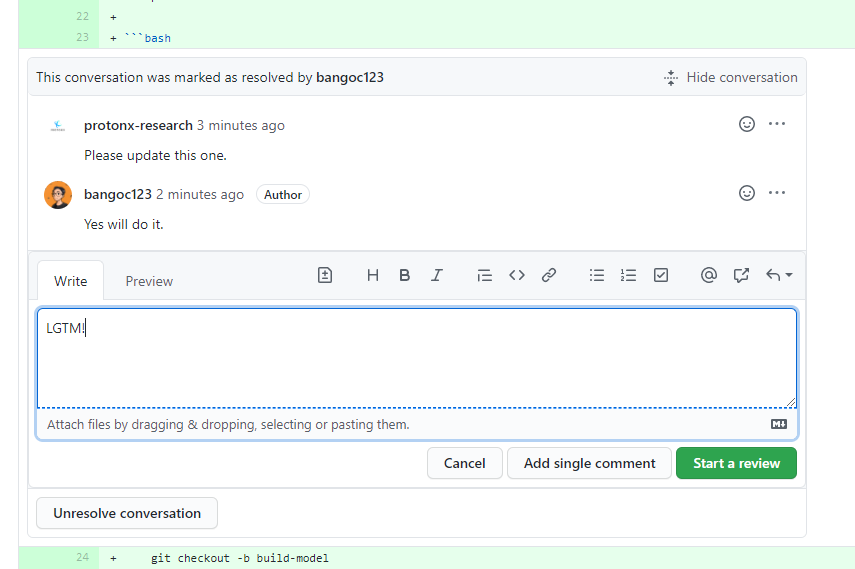This screenshot has width=855, height=569.
Task: Cancel the comment
Action: tap(465, 463)
